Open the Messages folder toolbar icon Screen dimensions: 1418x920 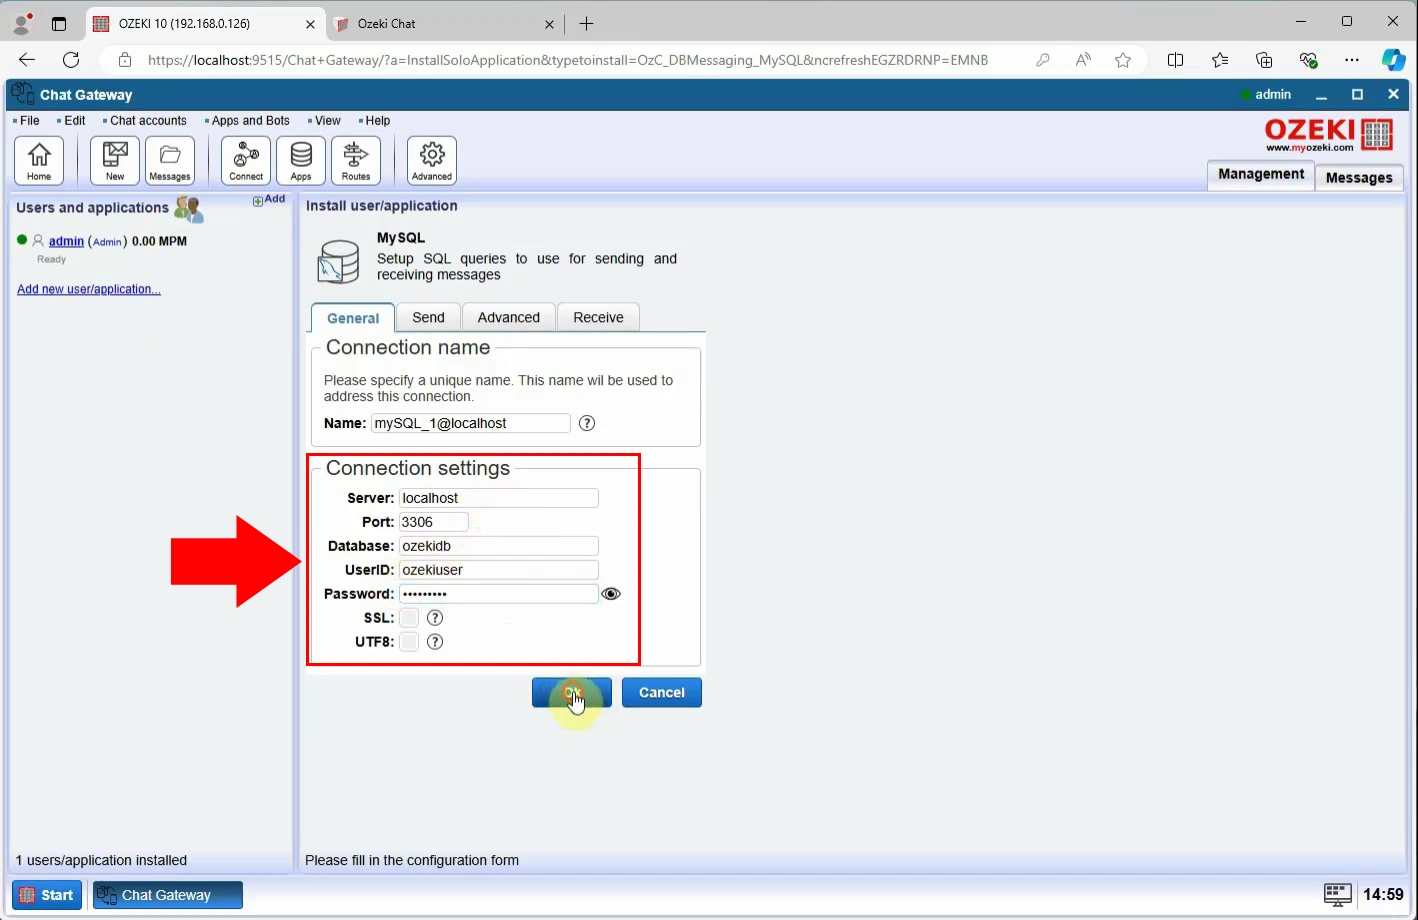click(170, 160)
